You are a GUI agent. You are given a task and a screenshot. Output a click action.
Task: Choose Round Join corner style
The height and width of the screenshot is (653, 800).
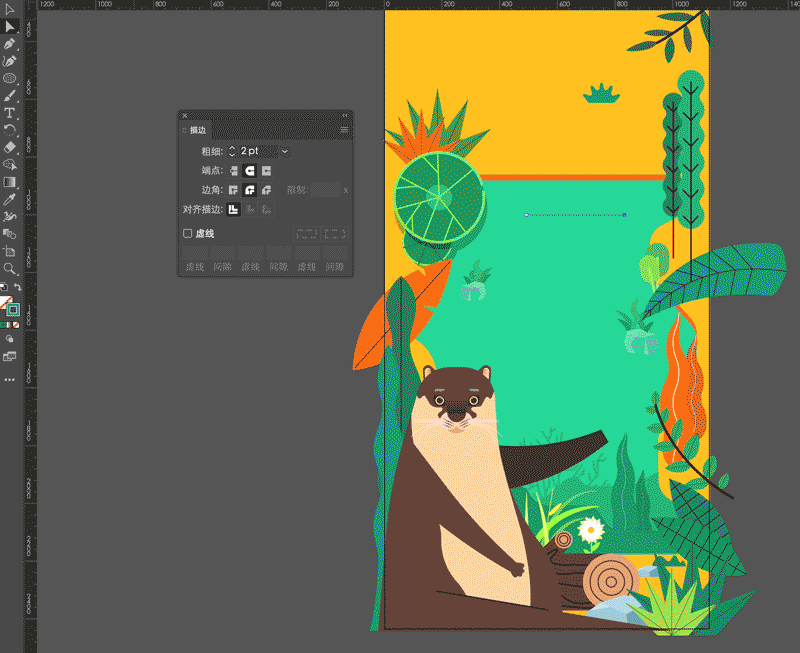pos(249,190)
